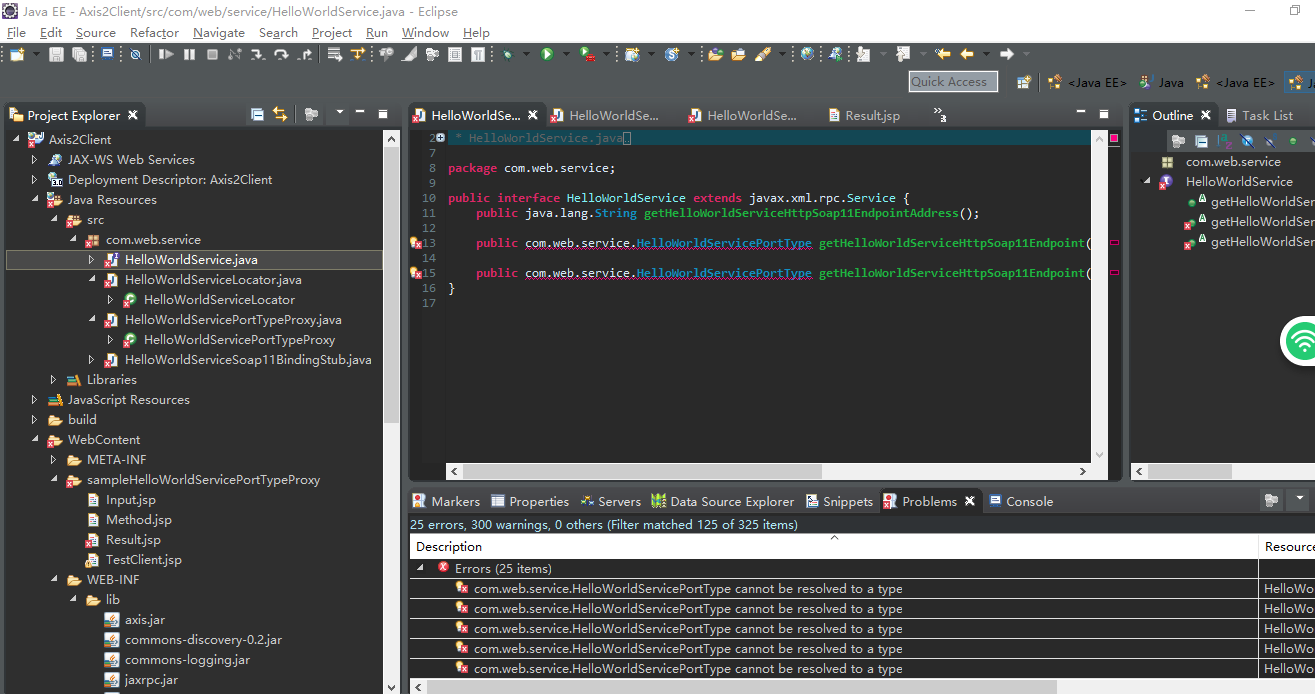Open the Task List view
The image size is (1315, 694).
coord(1259,115)
